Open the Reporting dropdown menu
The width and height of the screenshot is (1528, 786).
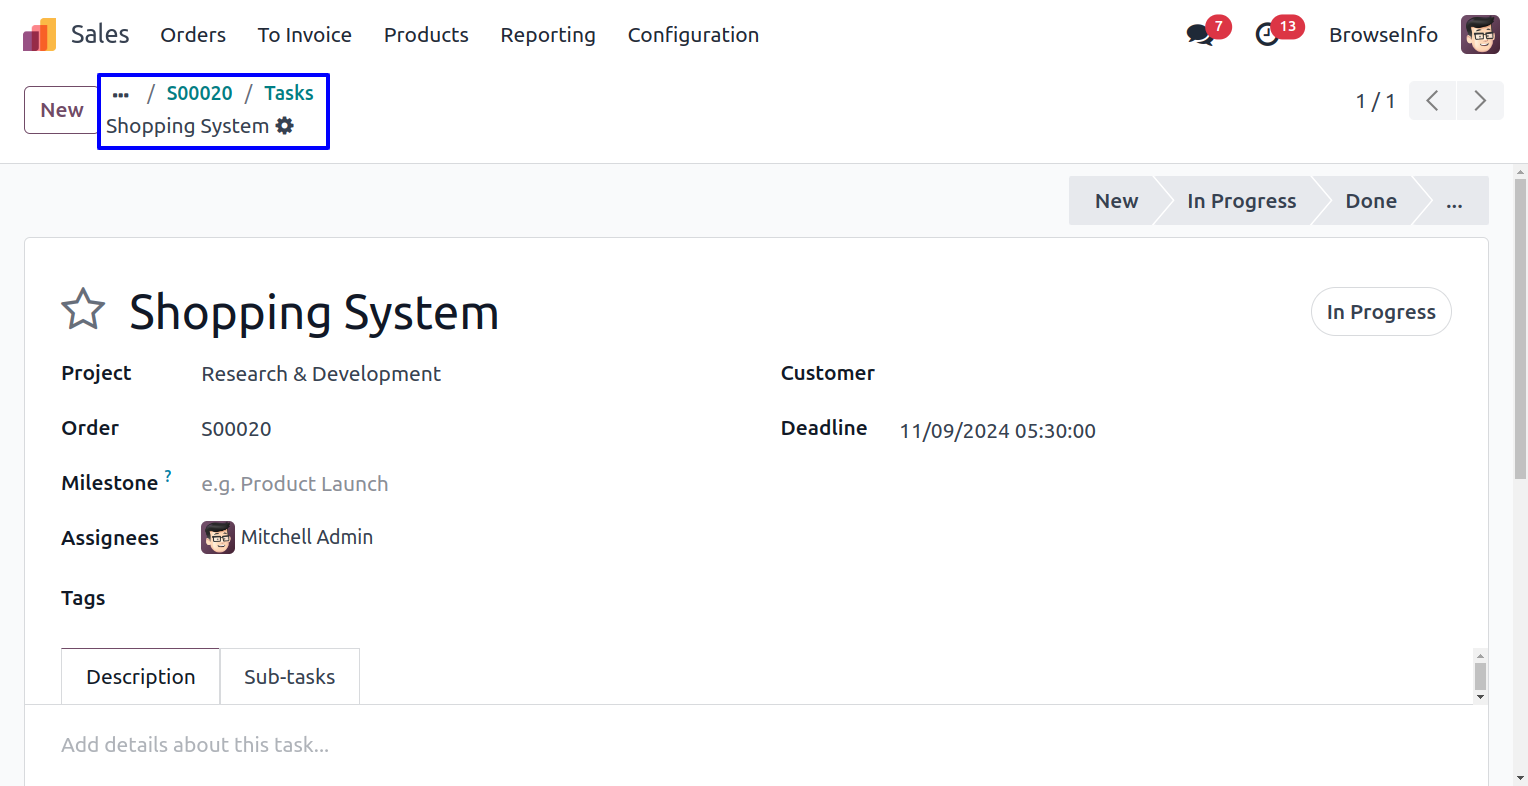(x=547, y=35)
